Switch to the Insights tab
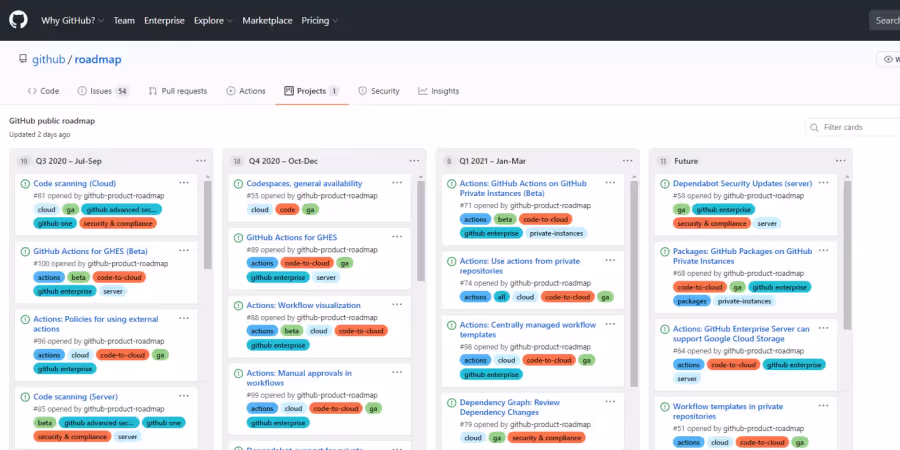This screenshot has width=900, height=450. pos(439,91)
